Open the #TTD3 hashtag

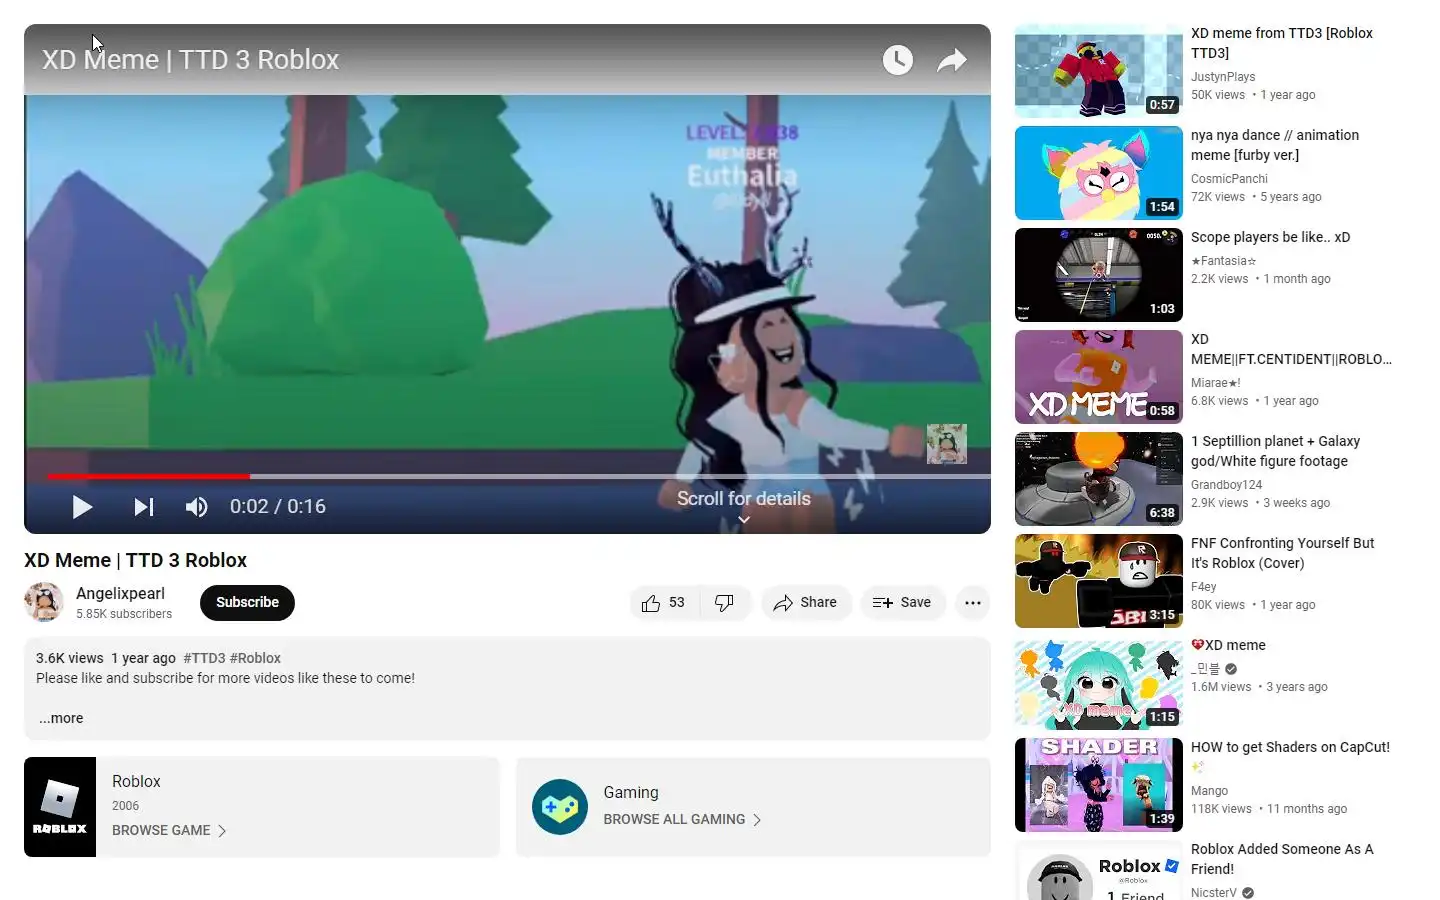(x=204, y=658)
